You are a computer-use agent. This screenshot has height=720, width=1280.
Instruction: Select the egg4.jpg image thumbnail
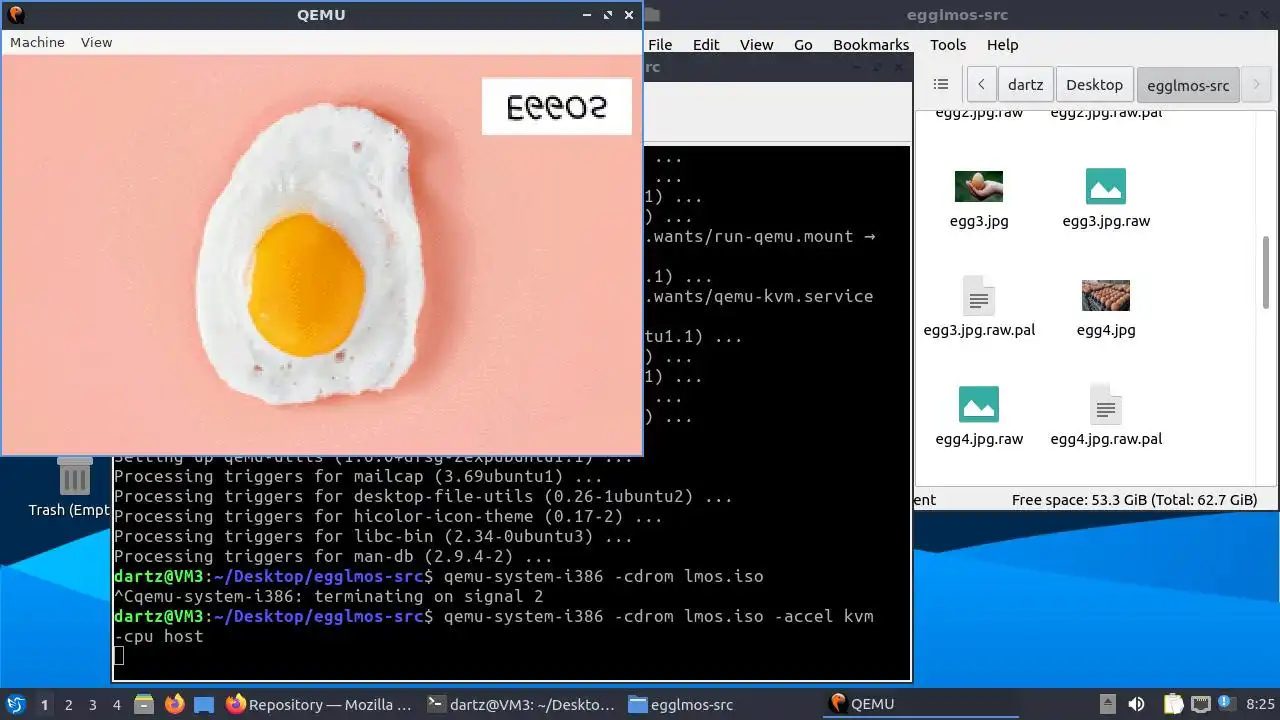click(1106, 295)
